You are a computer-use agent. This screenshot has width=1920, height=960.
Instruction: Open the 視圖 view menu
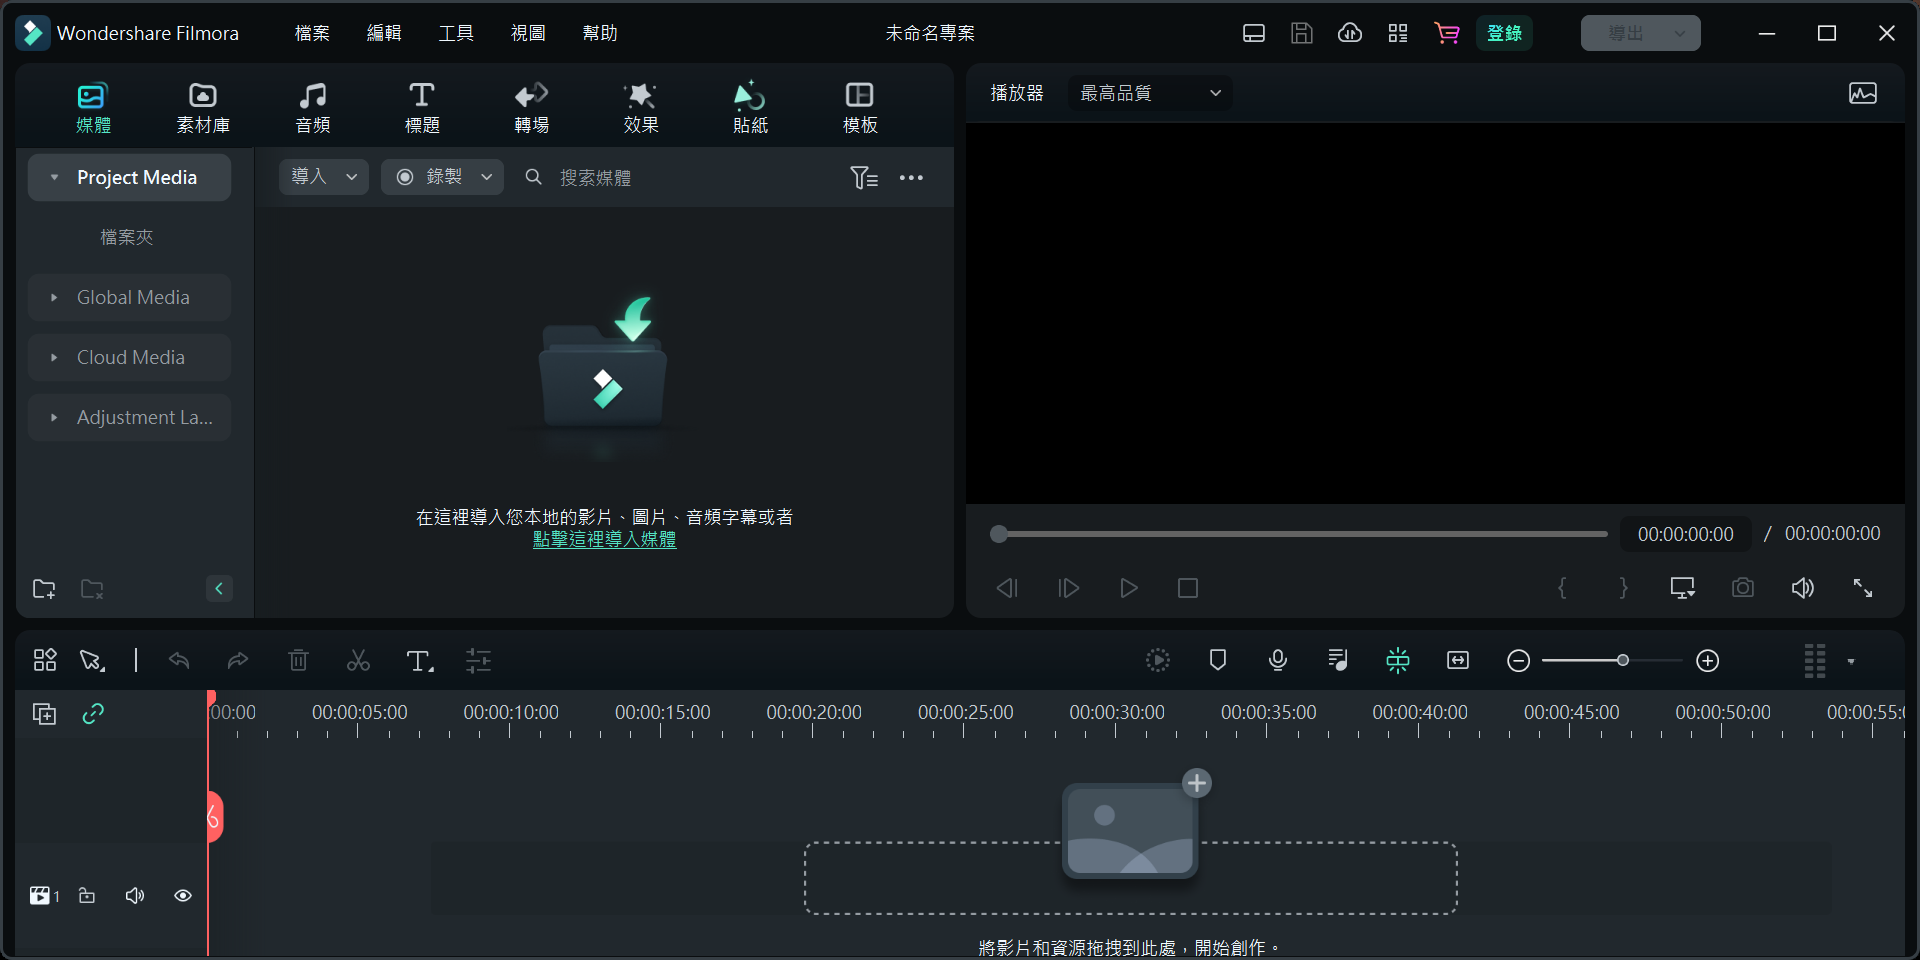click(x=528, y=33)
